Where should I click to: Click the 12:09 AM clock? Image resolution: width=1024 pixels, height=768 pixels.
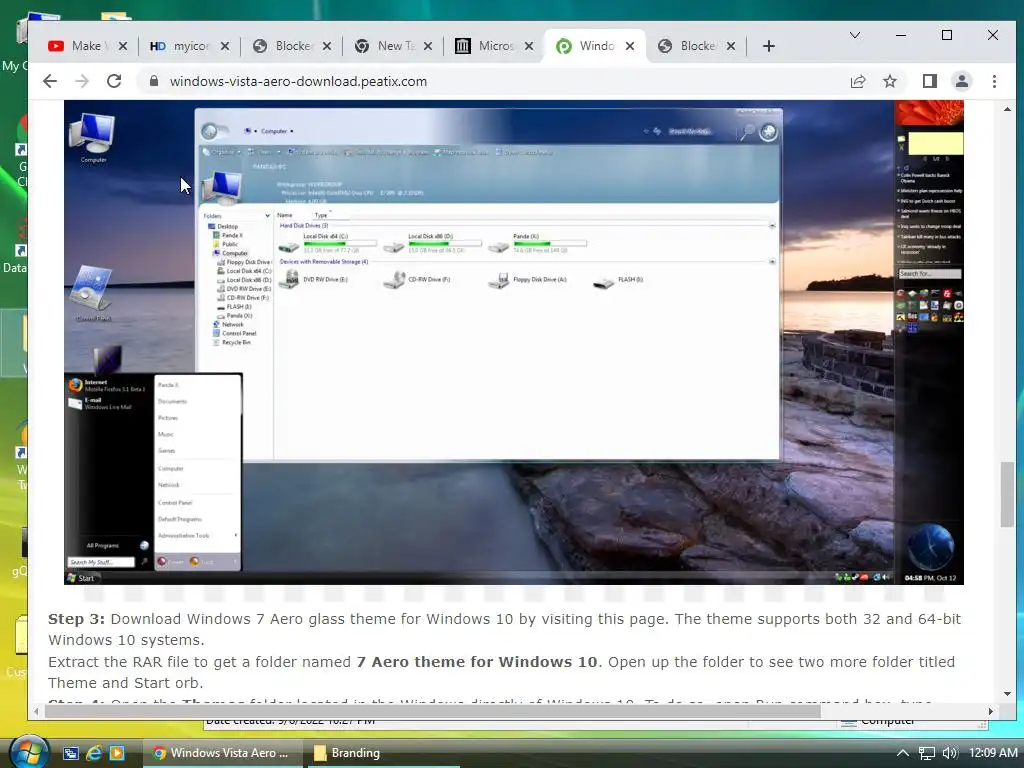993,753
